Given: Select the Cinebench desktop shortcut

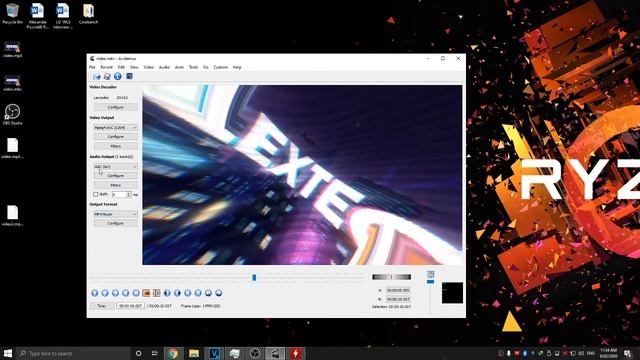Looking at the screenshot, I should (88, 14).
